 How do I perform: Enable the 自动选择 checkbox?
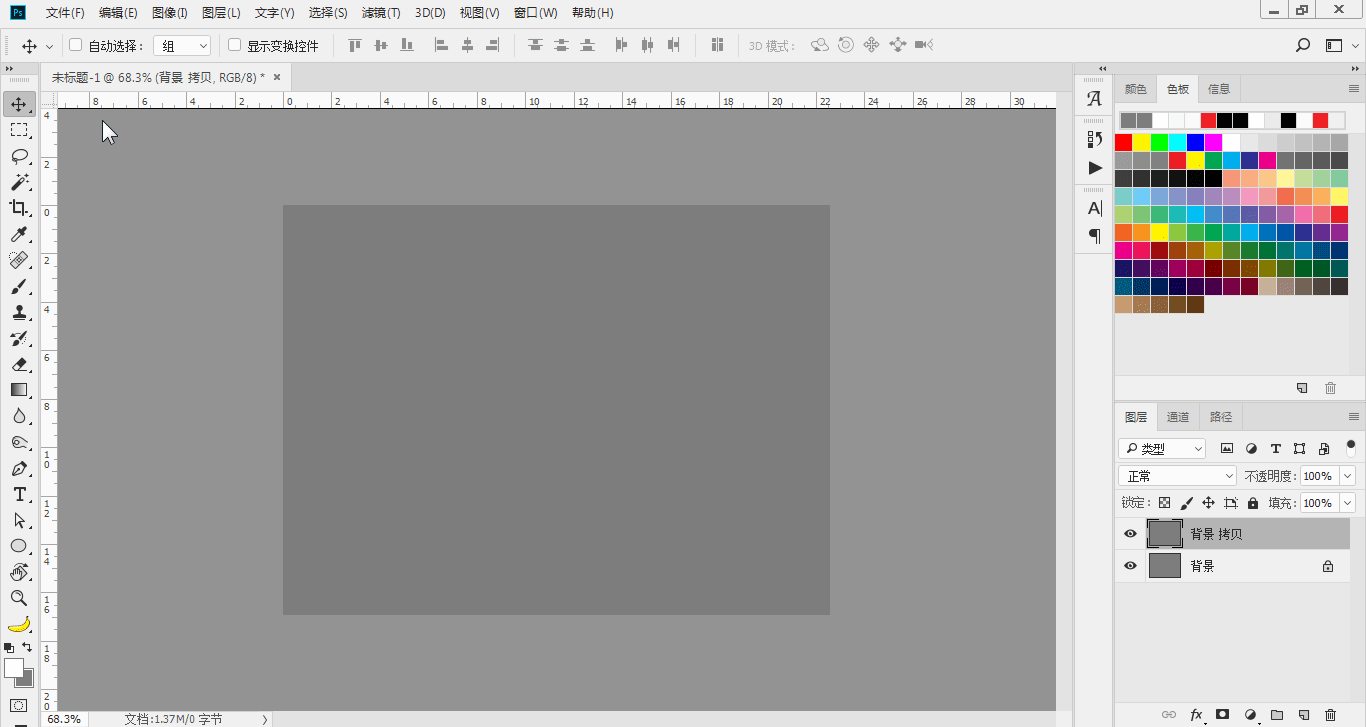75,45
